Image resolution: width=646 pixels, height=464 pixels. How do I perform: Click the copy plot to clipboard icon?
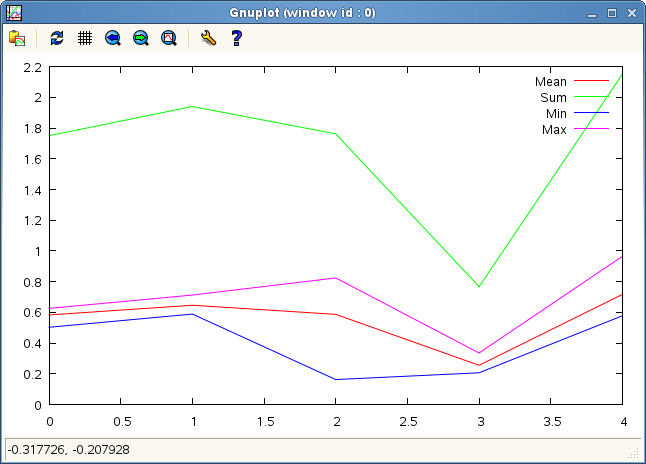[17, 38]
